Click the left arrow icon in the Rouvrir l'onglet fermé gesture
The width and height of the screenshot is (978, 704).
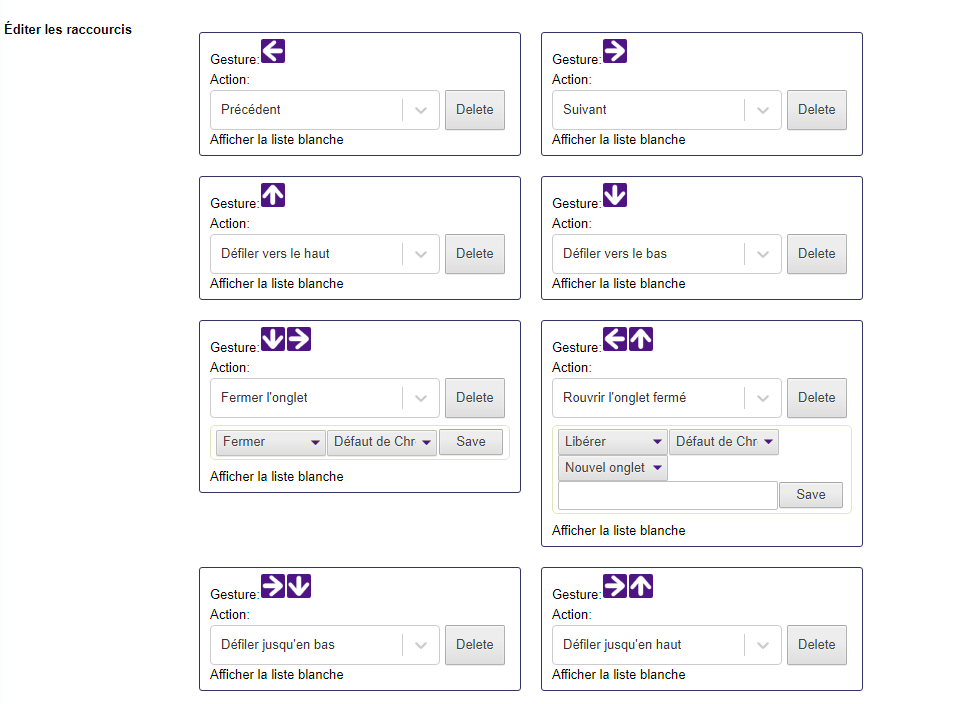coord(615,339)
